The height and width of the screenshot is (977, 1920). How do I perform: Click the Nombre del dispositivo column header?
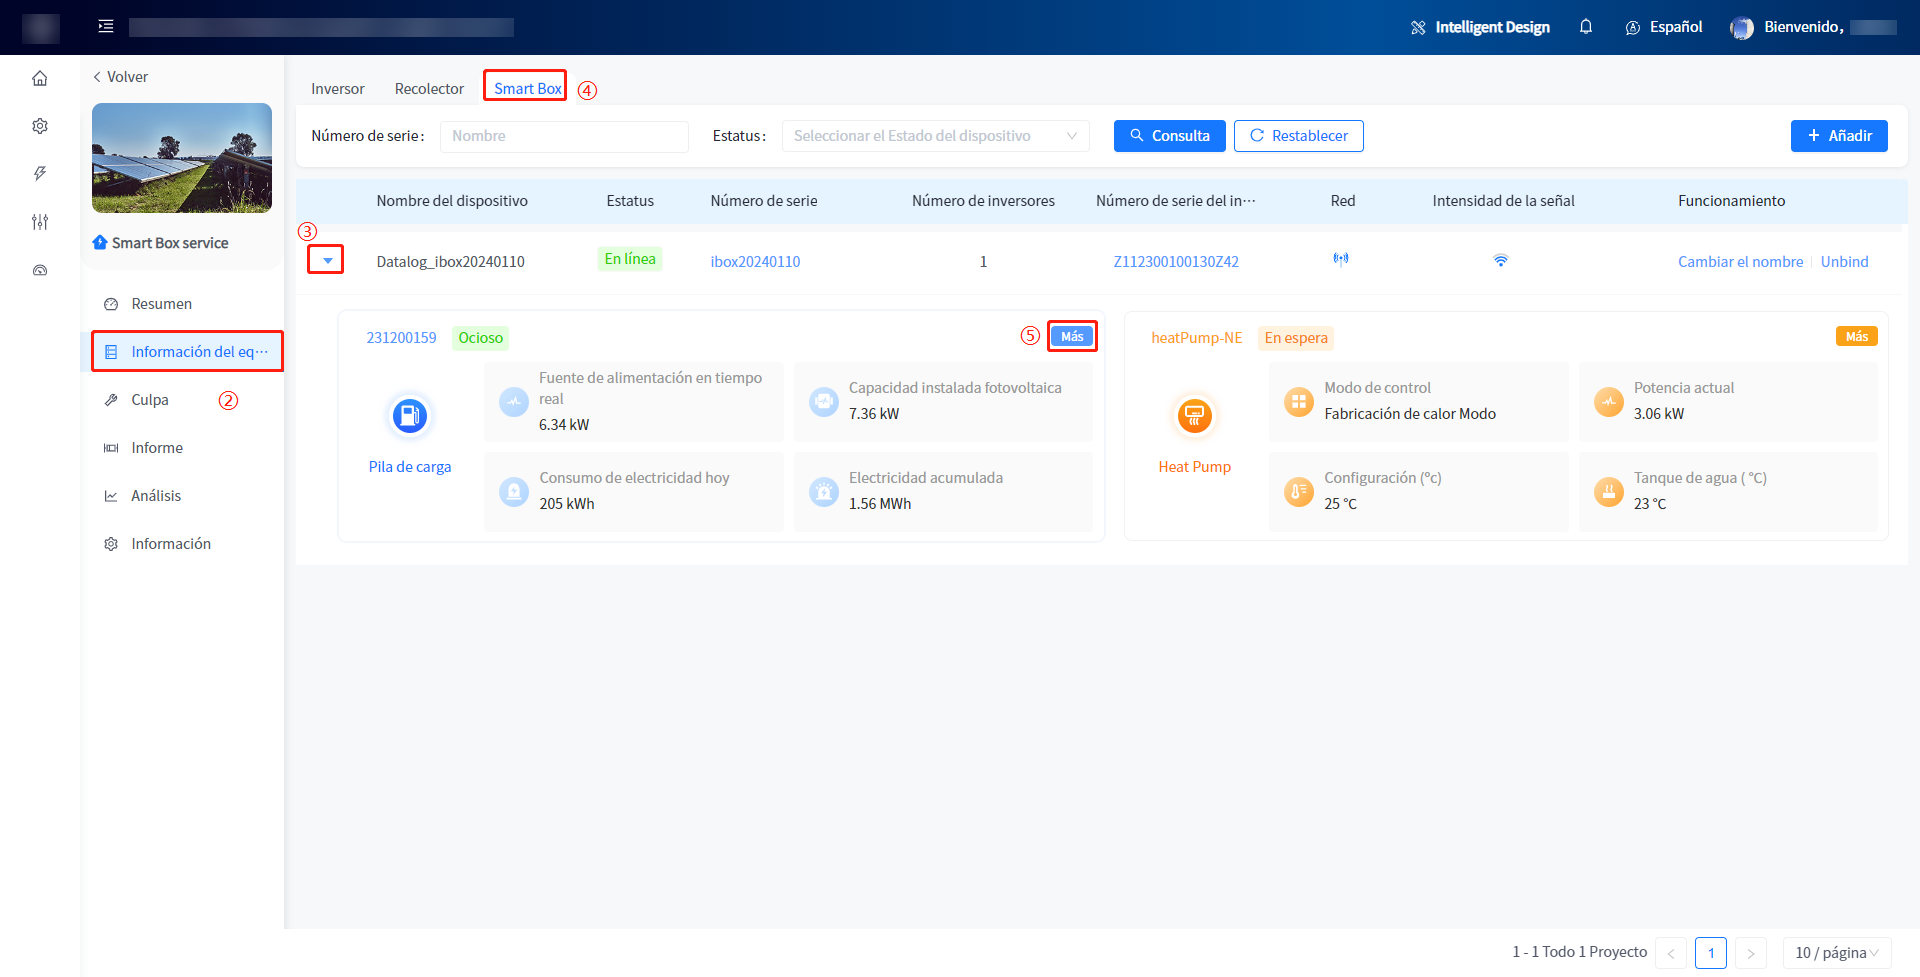pos(452,201)
